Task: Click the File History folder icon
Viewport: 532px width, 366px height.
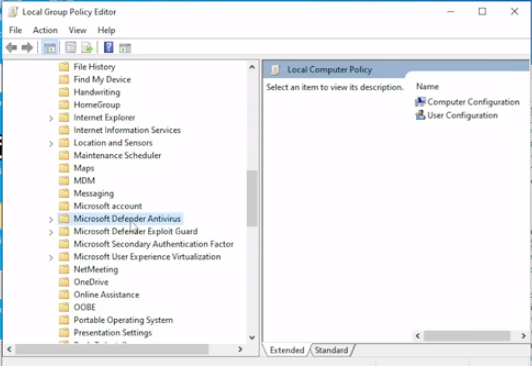Action: coord(64,66)
